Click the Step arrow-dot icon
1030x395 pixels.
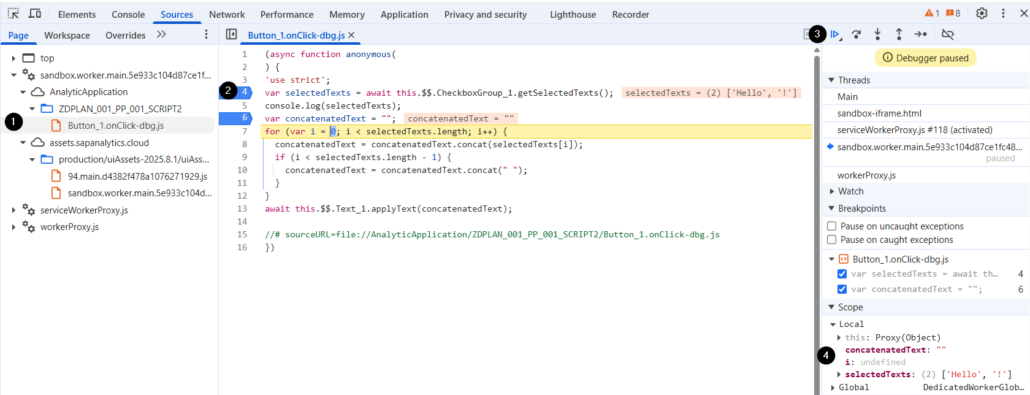coord(920,34)
